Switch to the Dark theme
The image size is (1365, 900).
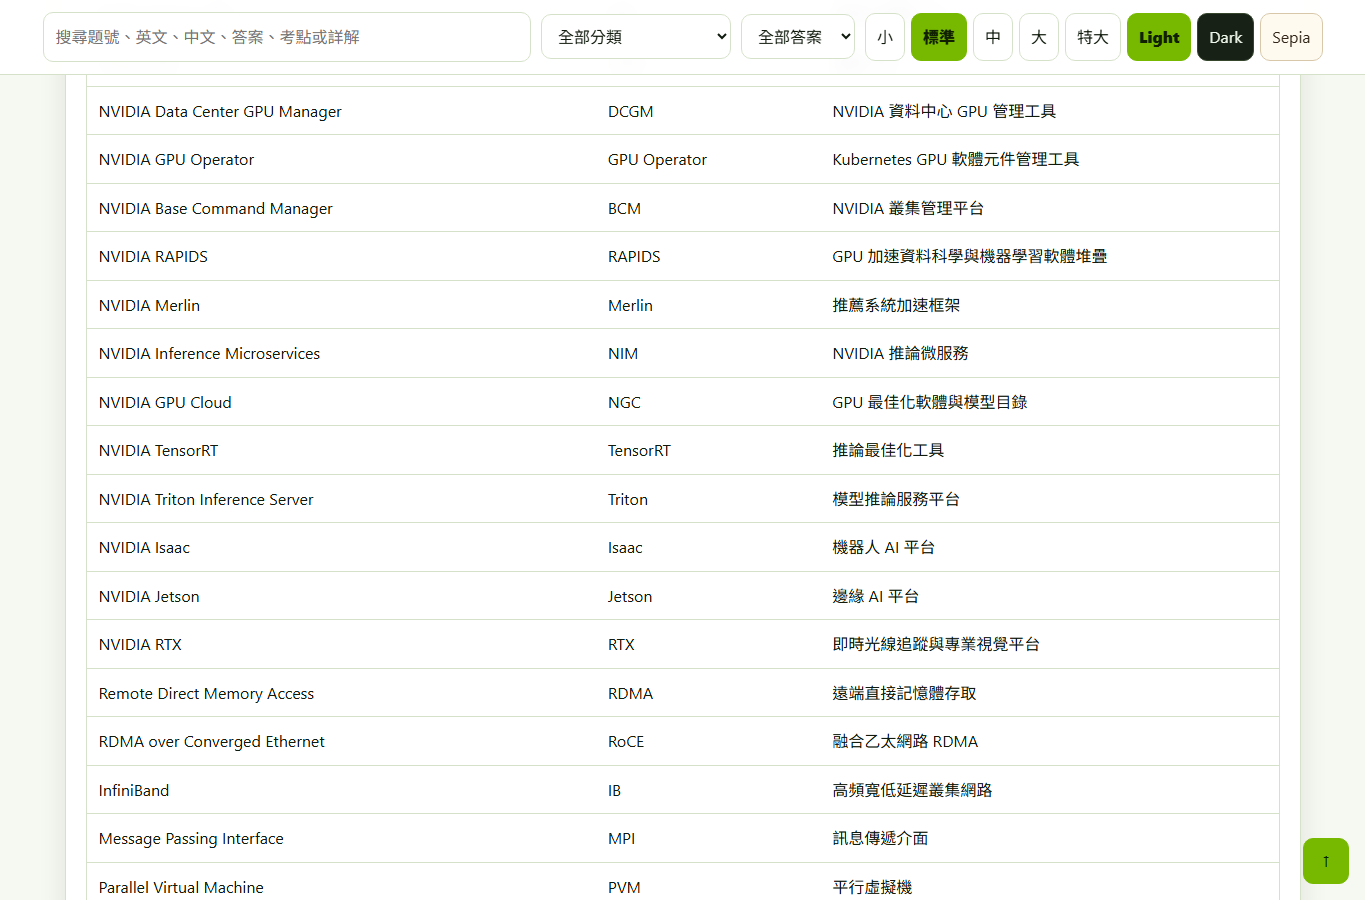[1225, 37]
